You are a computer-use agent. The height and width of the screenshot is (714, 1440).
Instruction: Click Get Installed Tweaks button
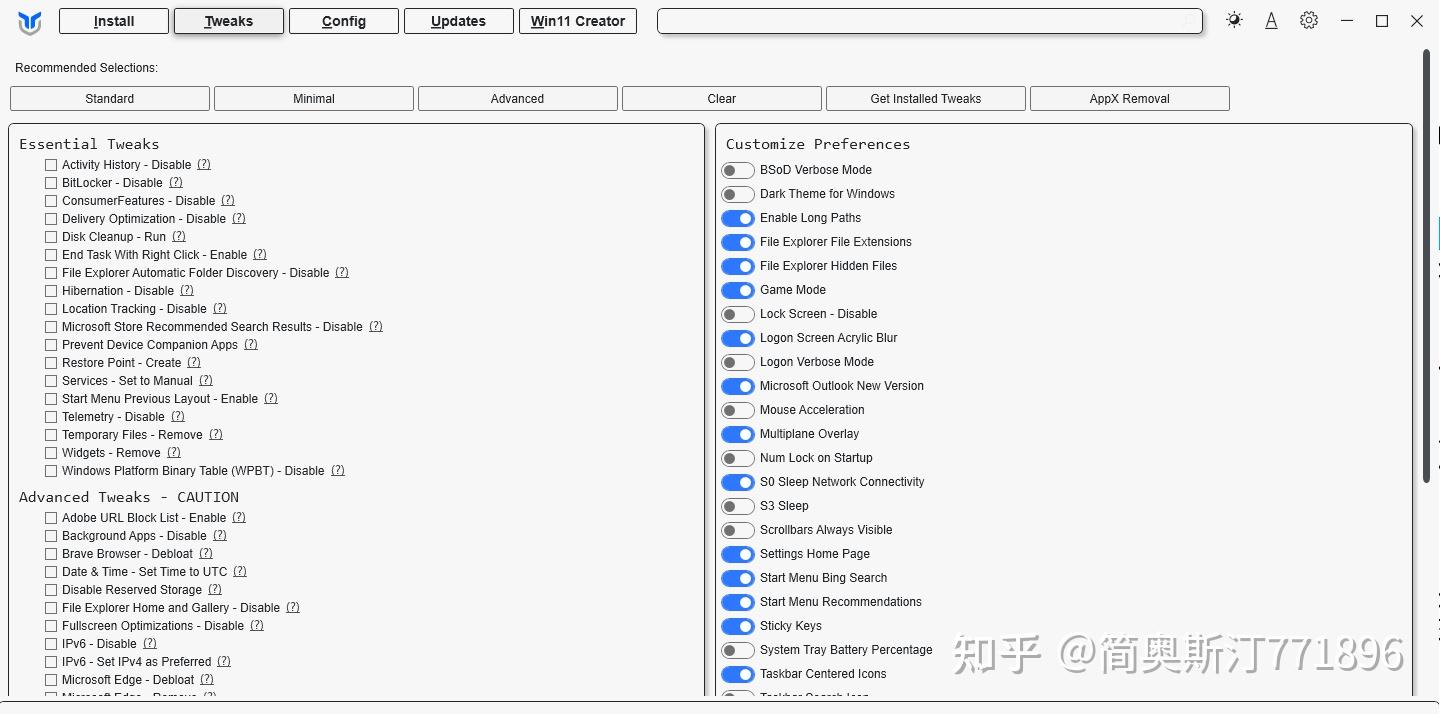[926, 98]
